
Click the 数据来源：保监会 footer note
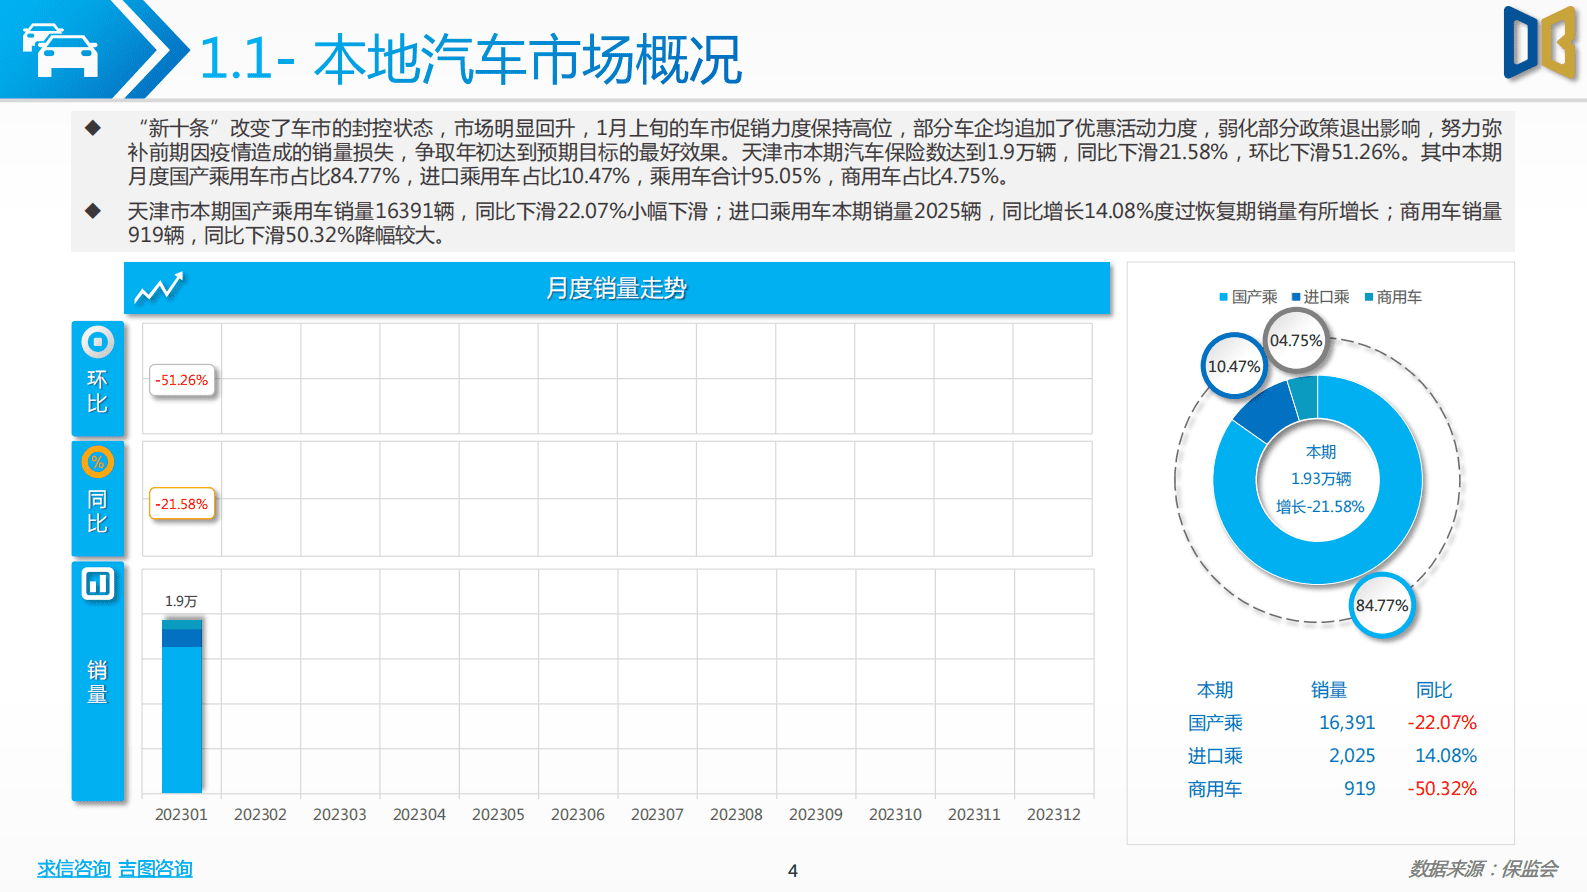tap(1483, 869)
